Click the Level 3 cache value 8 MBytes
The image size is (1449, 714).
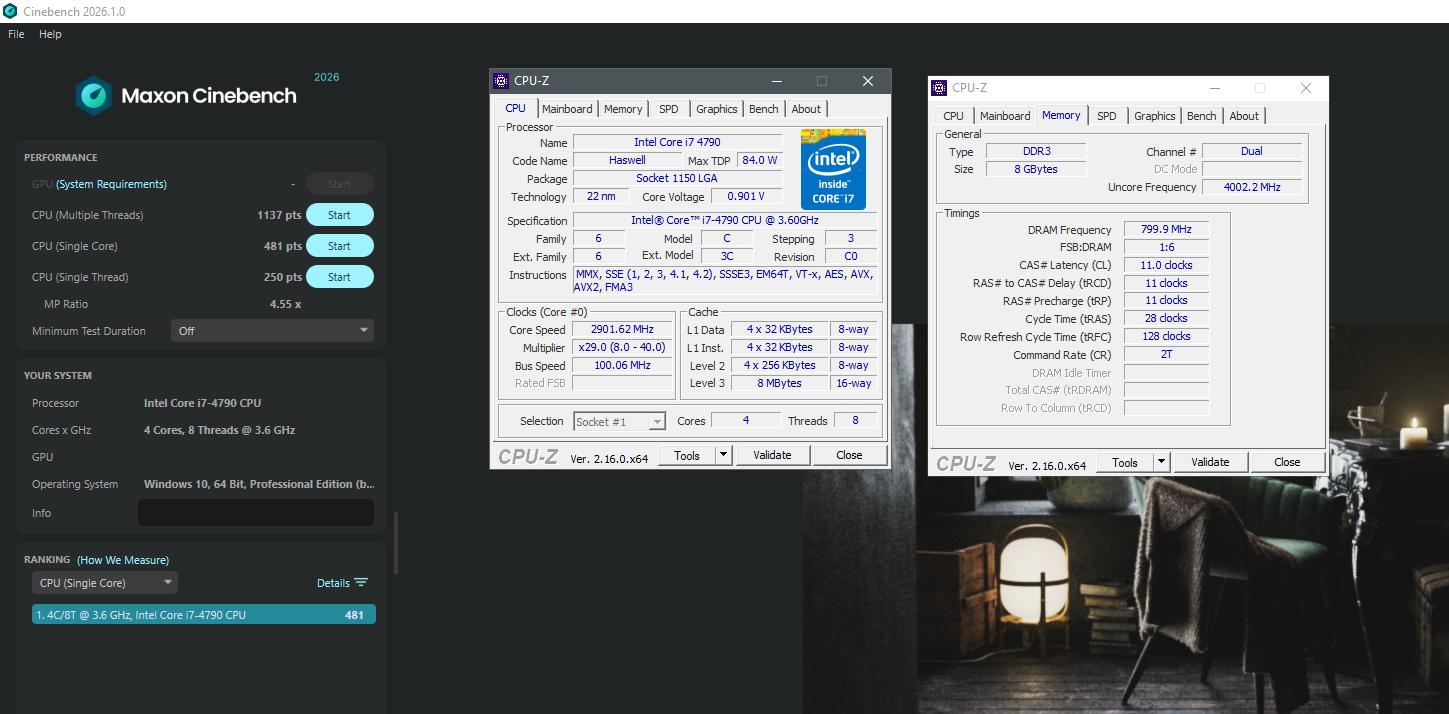point(779,383)
